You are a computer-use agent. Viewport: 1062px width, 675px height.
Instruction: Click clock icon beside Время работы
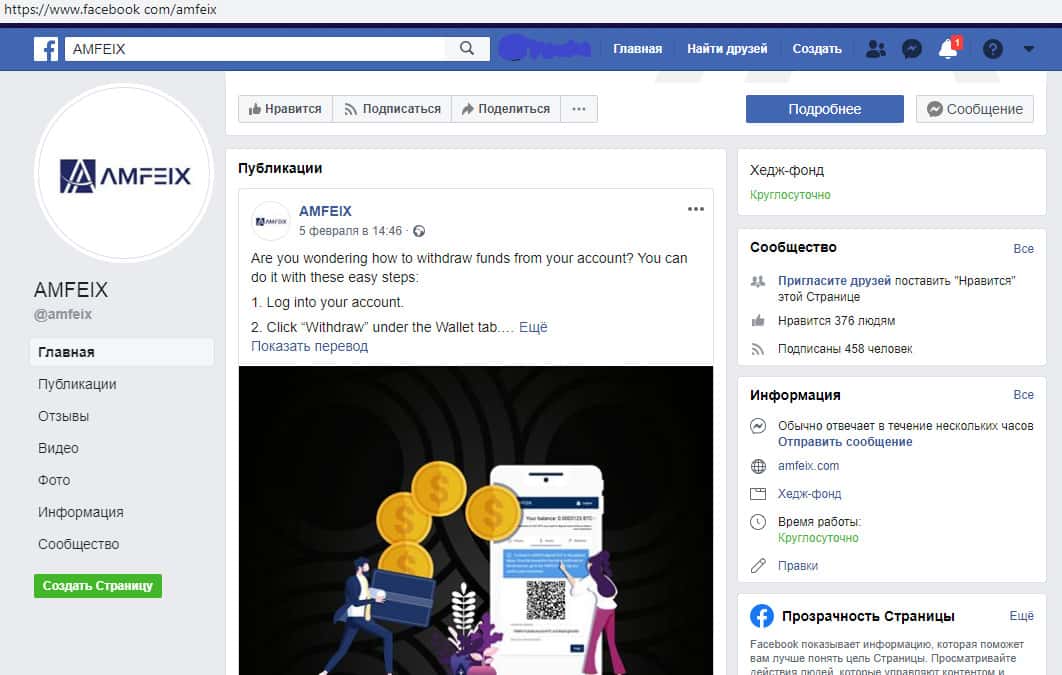pos(758,522)
